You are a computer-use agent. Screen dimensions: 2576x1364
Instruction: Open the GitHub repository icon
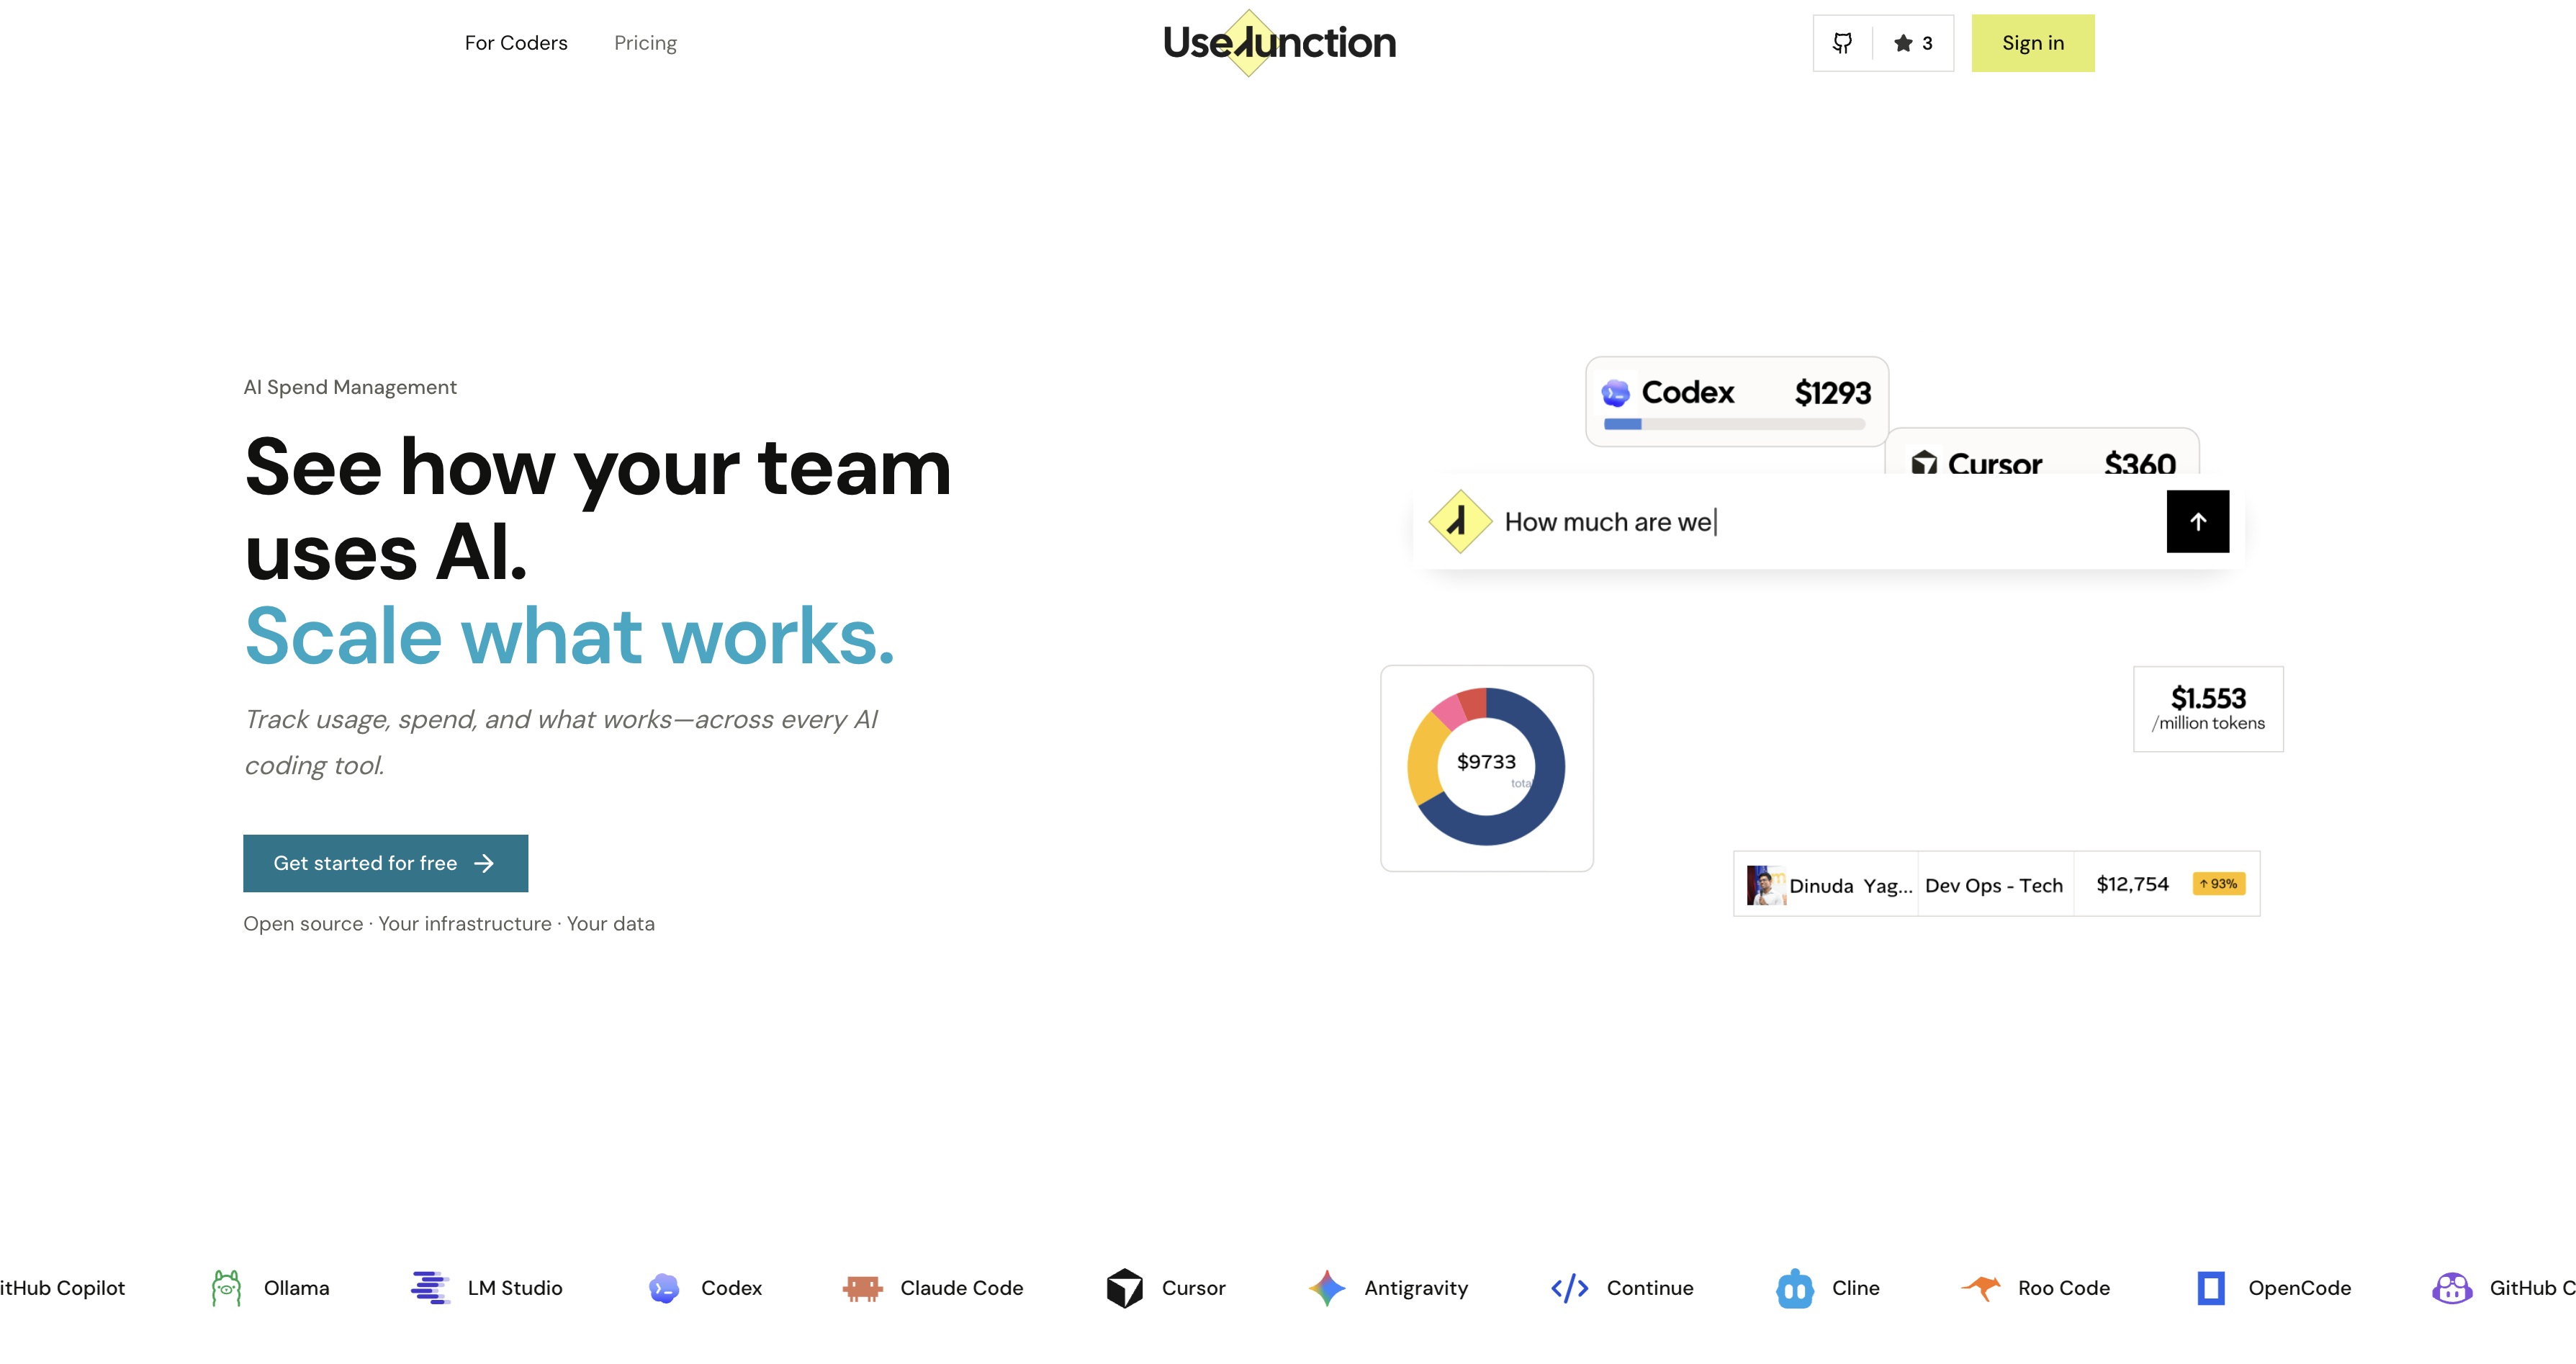[x=1842, y=43]
